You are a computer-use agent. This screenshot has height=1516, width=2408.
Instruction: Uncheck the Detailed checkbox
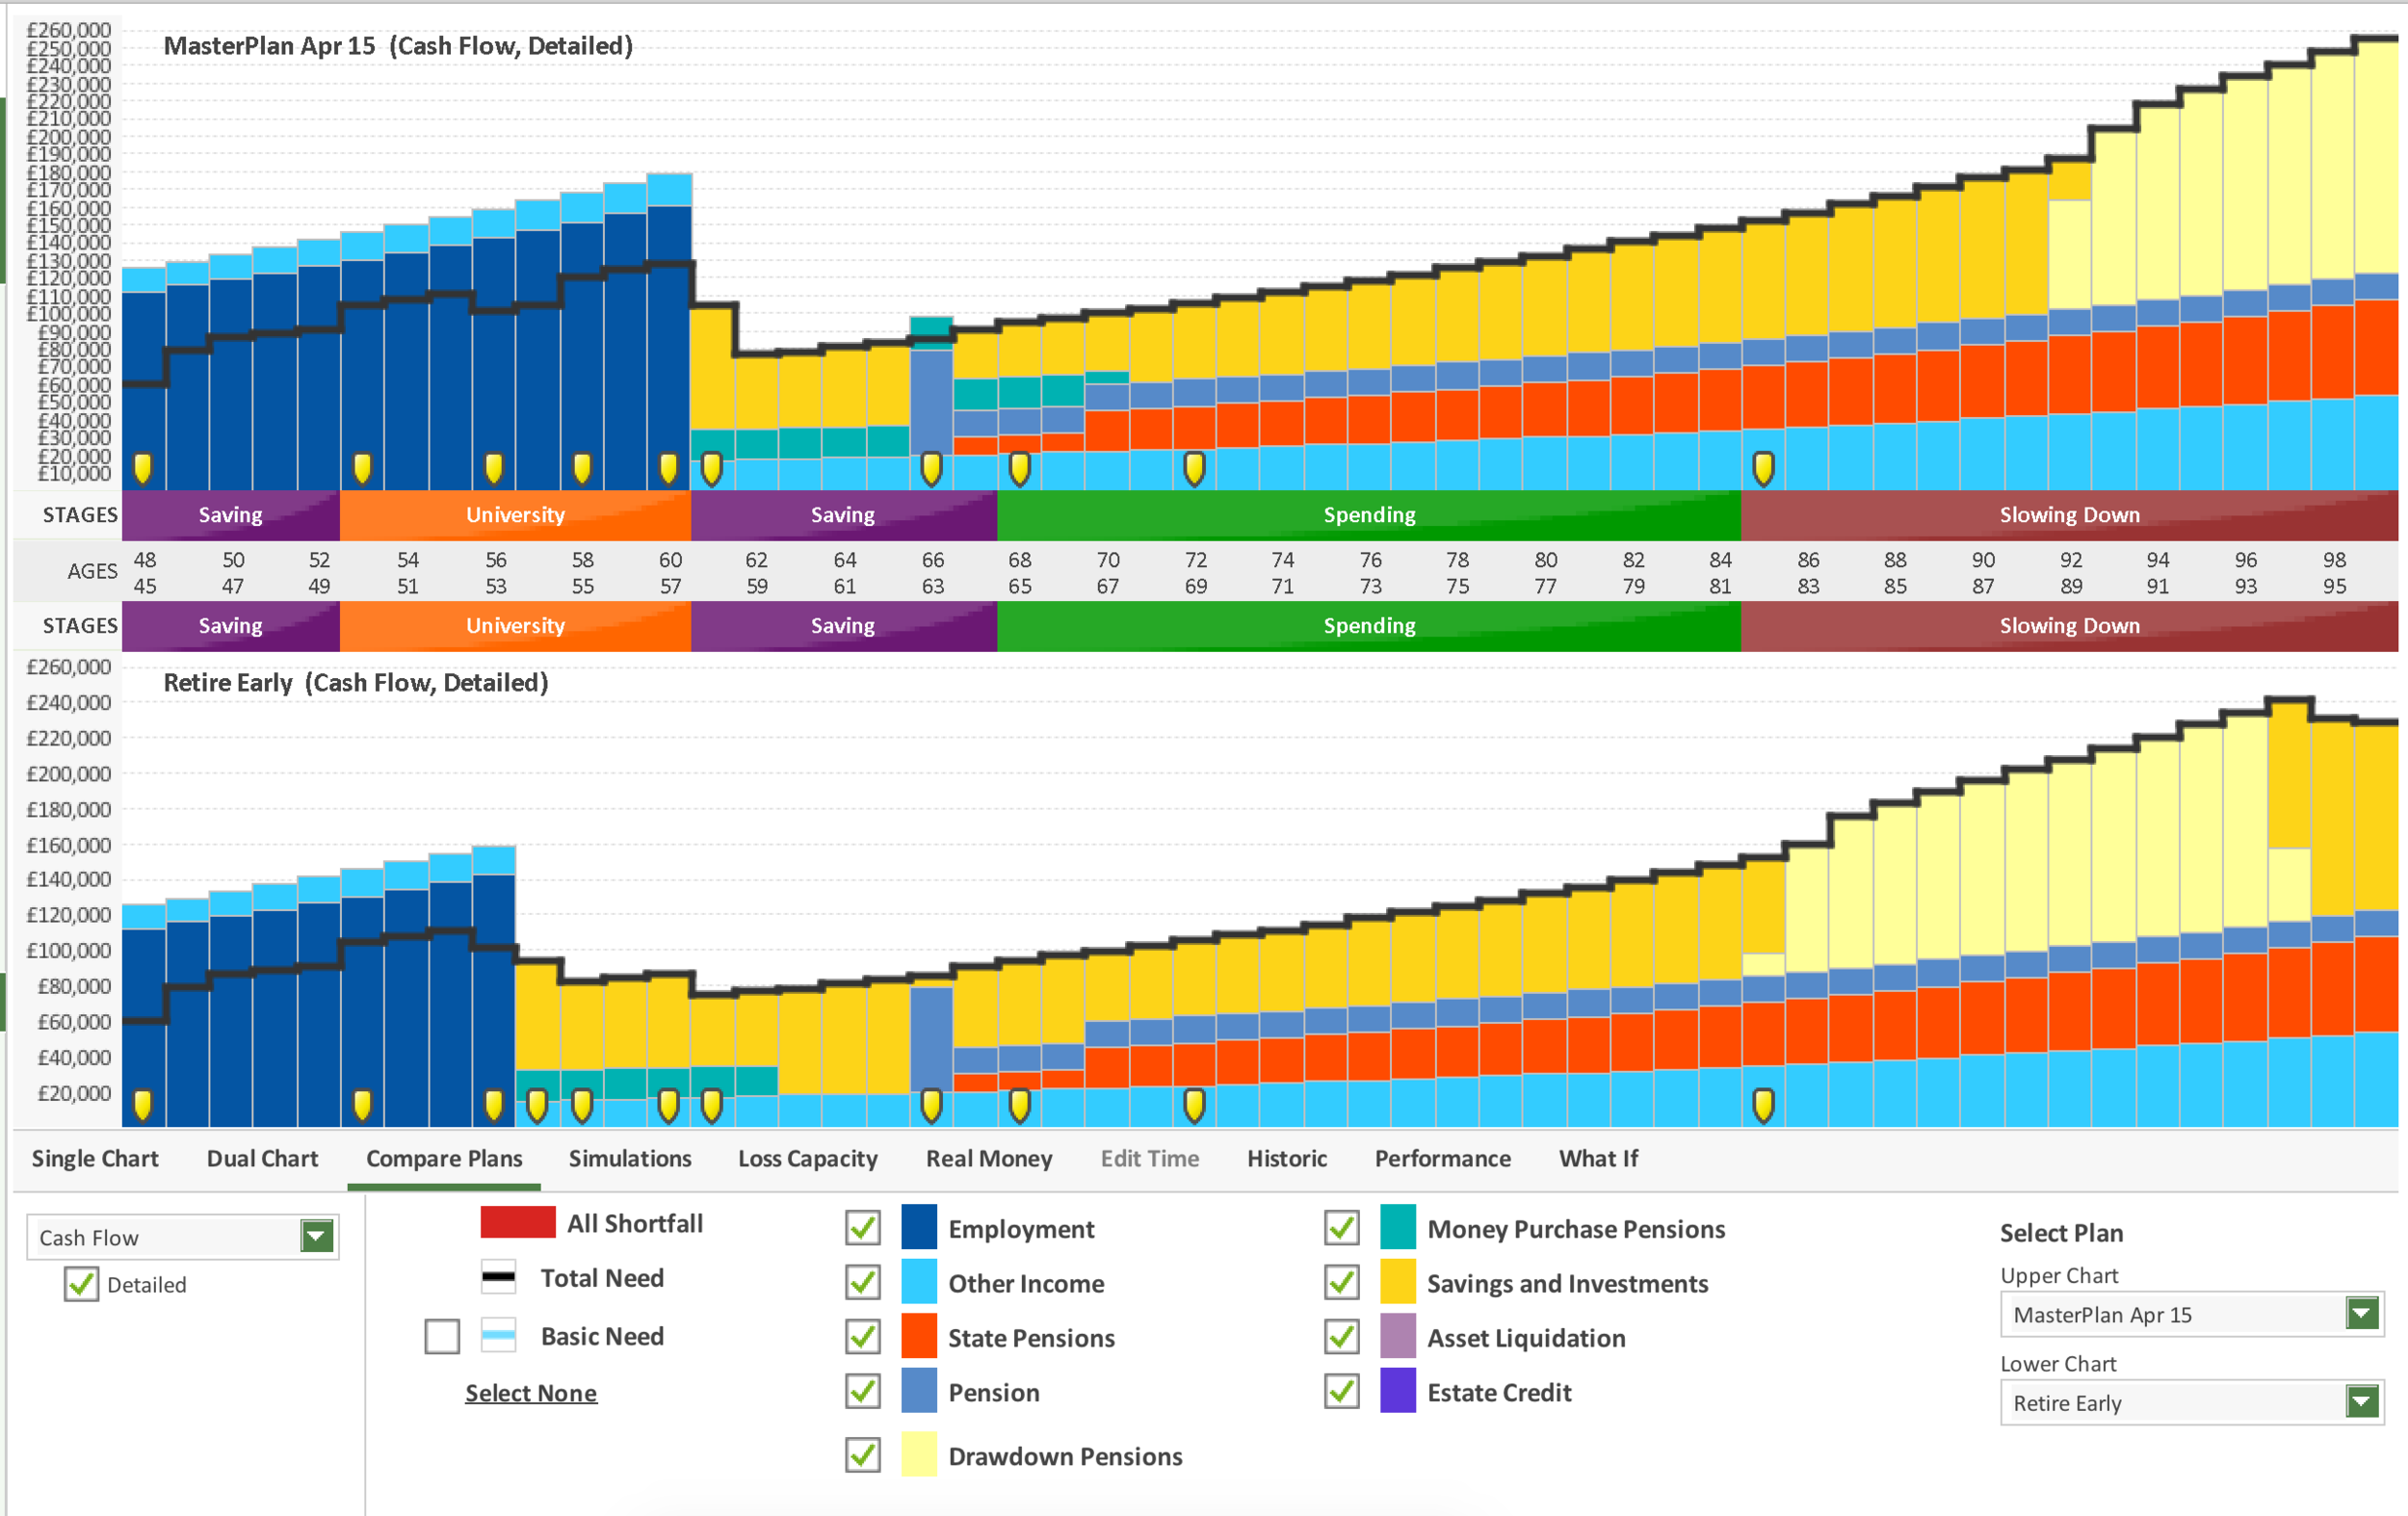(81, 1284)
